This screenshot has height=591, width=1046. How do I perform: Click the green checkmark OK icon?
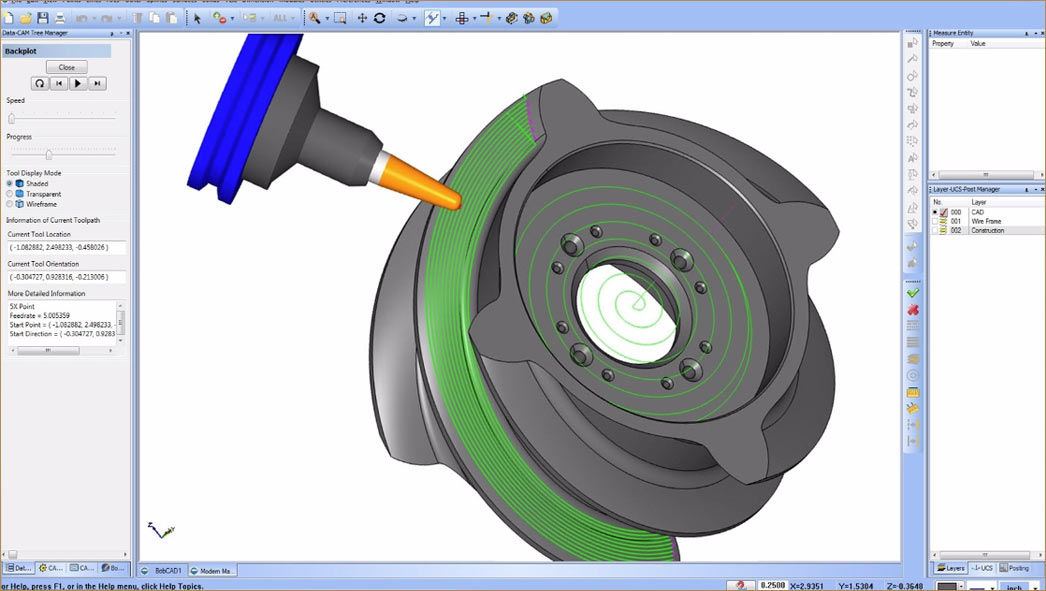913,292
